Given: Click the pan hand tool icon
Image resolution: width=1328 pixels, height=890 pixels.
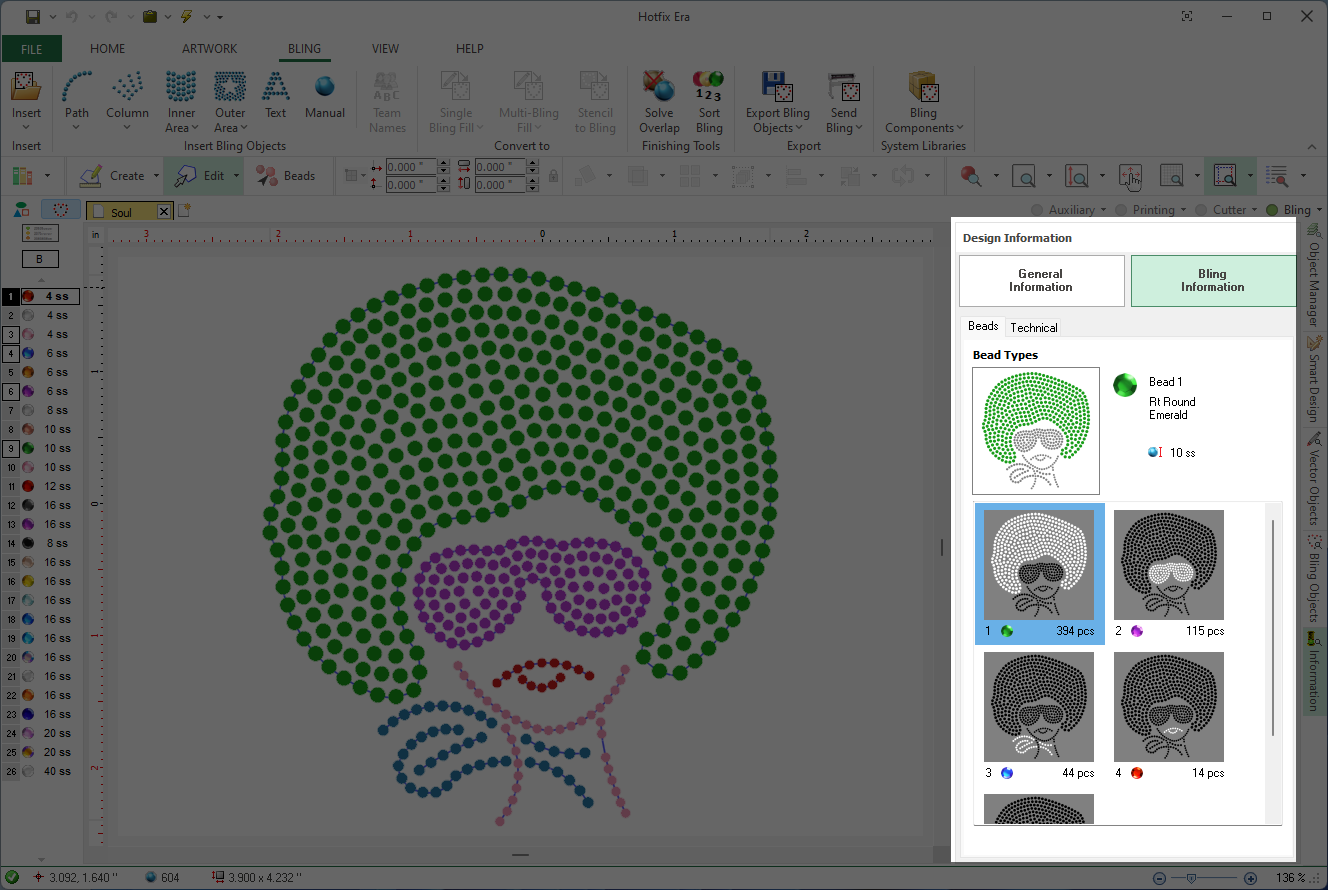Looking at the screenshot, I should coord(1130,176).
